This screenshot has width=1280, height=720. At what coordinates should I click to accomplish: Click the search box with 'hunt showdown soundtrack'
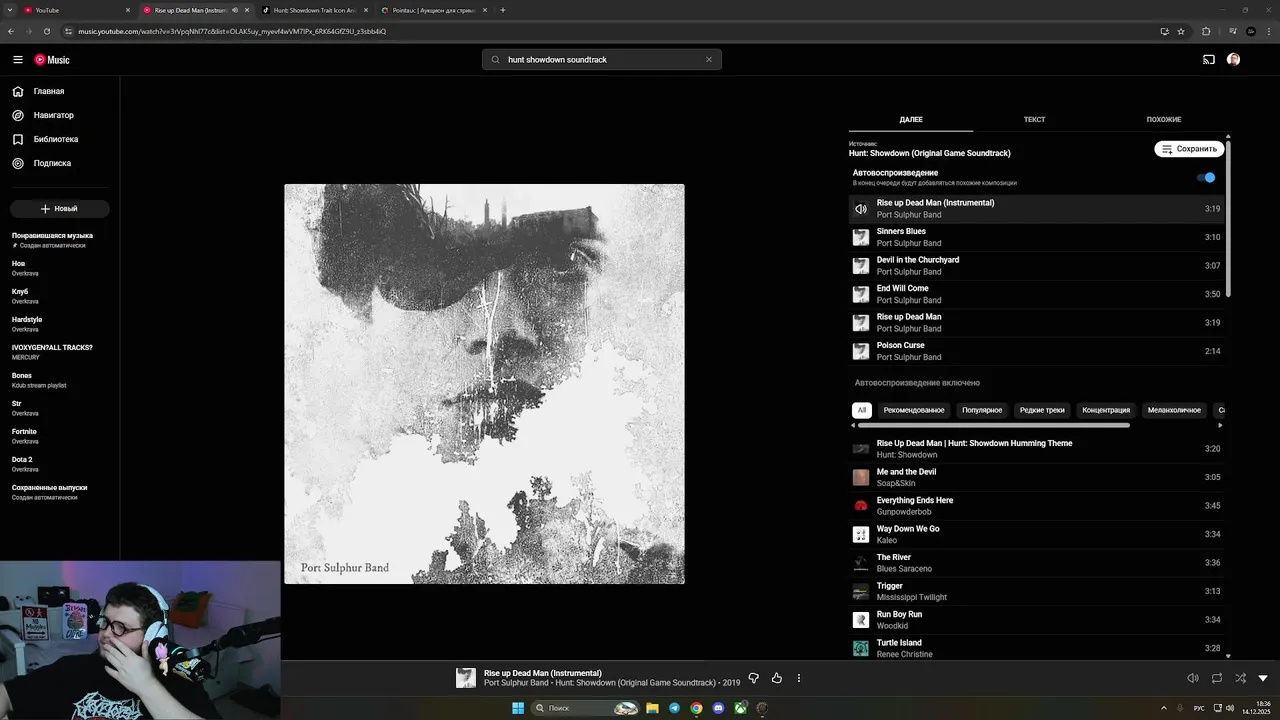click(601, 60)
